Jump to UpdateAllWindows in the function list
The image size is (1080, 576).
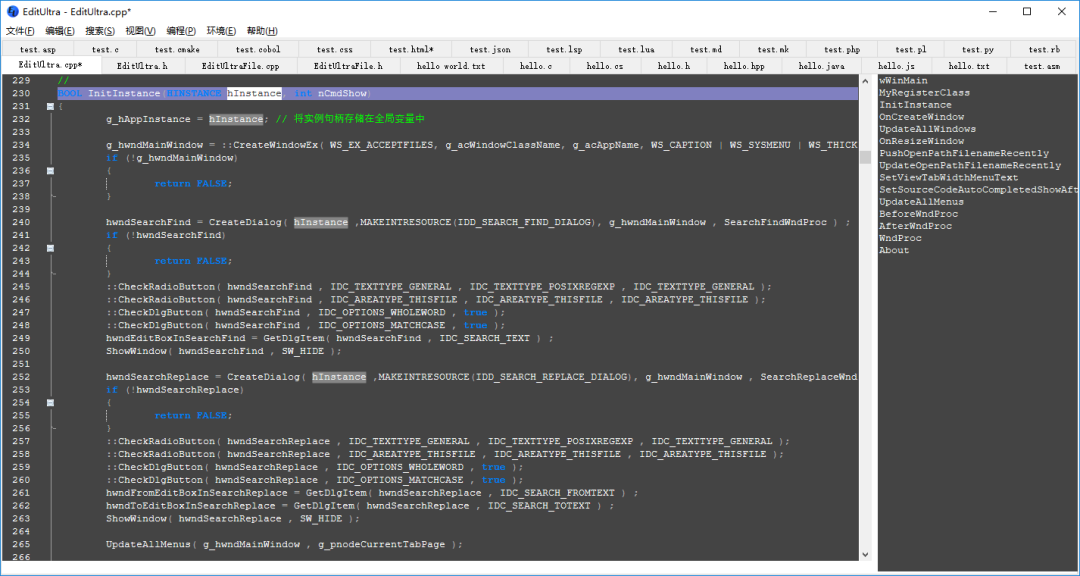coord(927,129)
